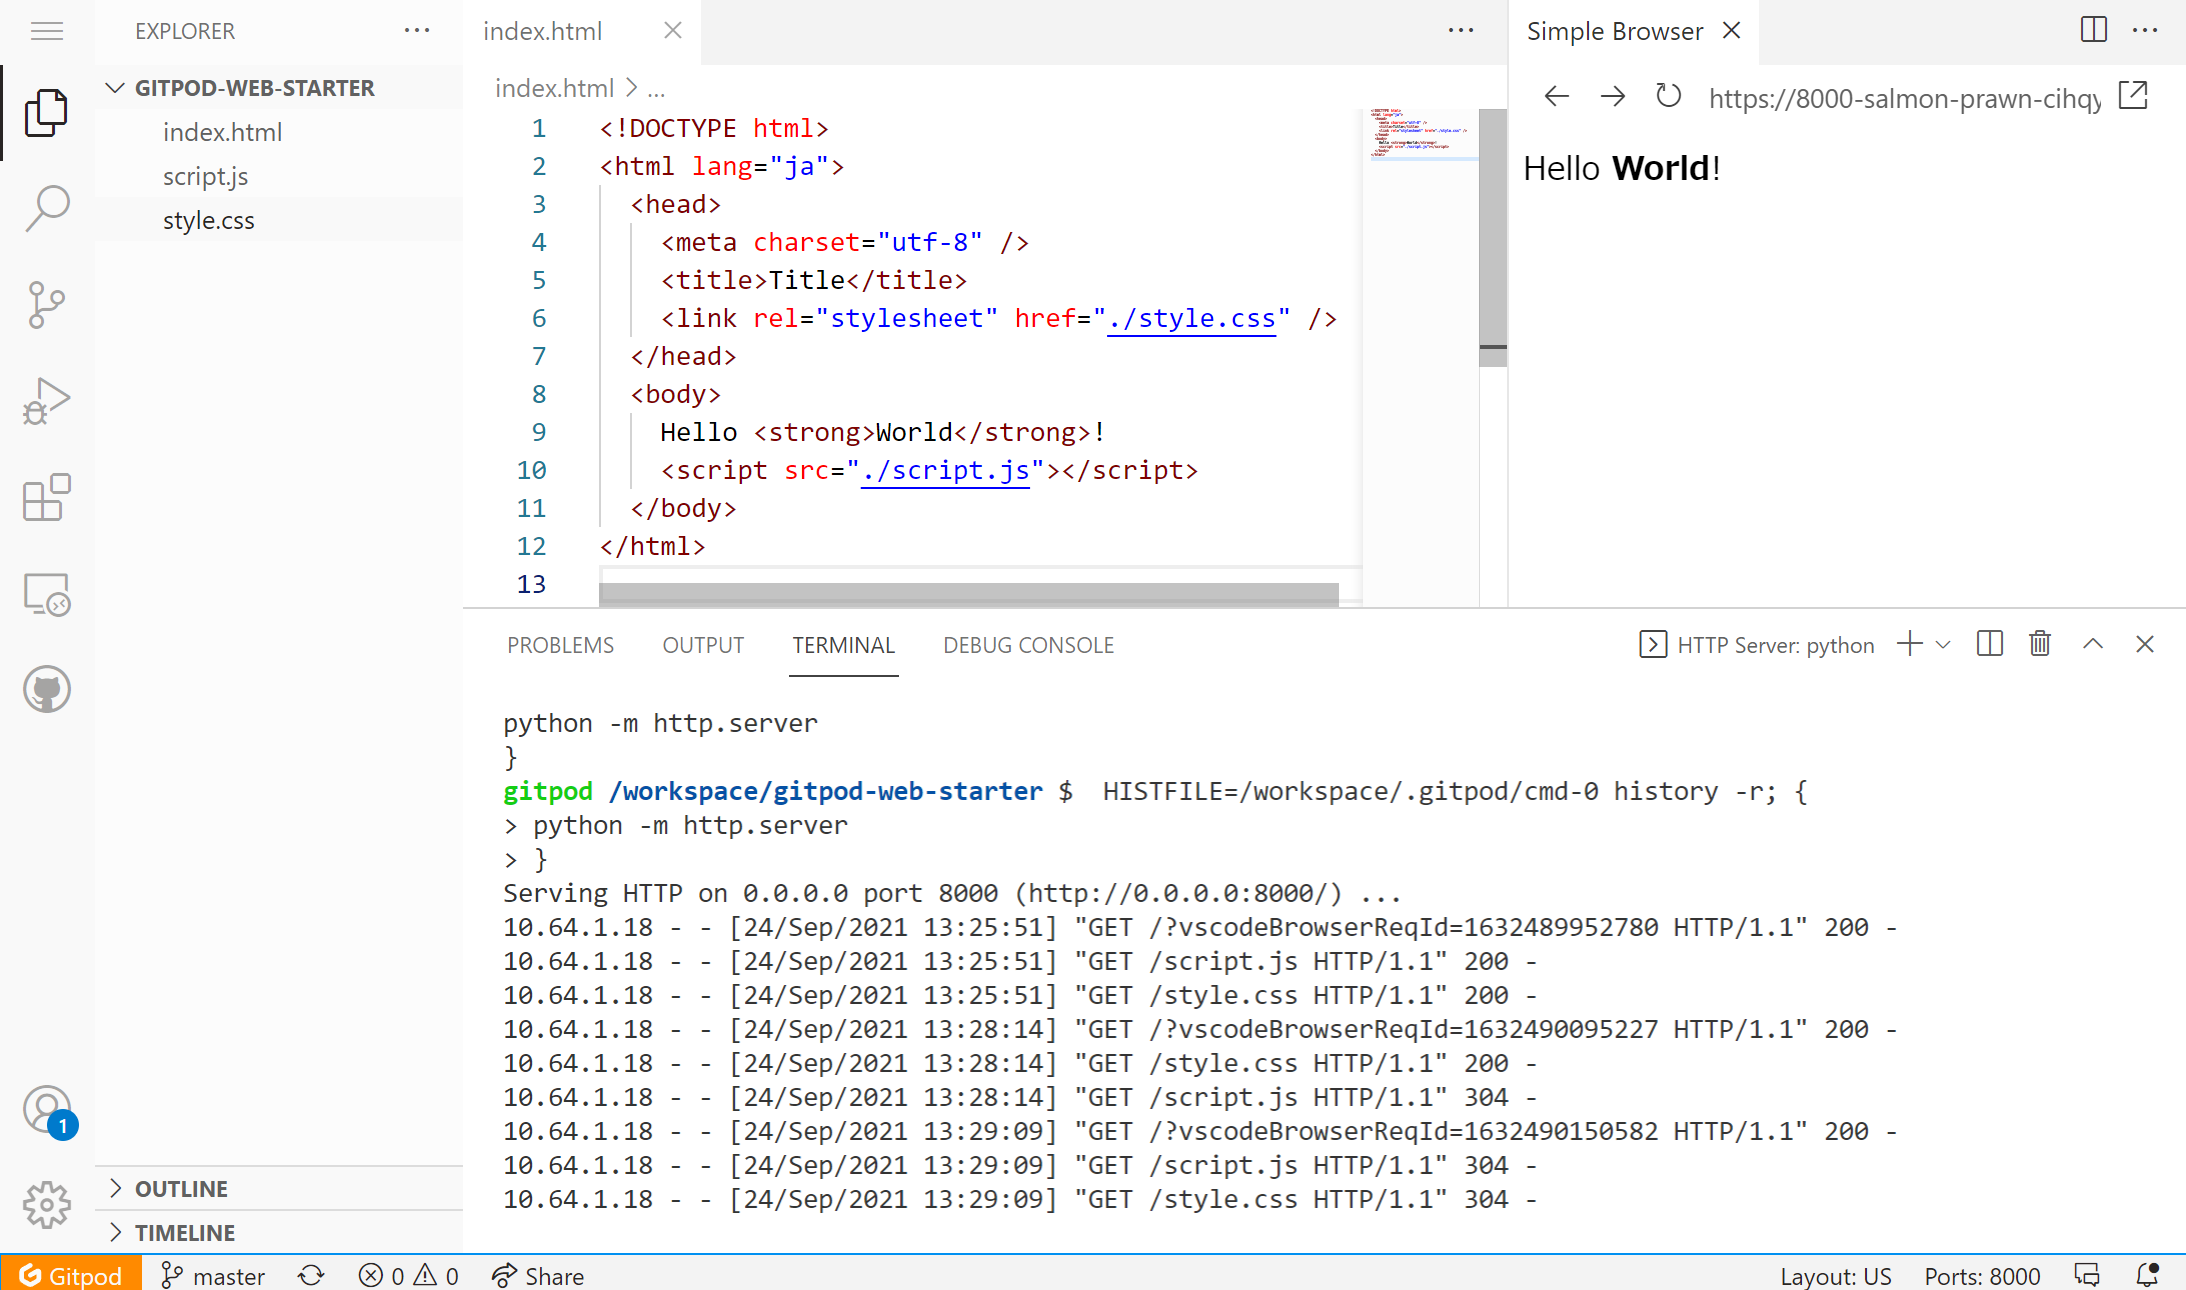
Task: Open the new terminal launch profile dropdown
Action: tap(1943, 645)
